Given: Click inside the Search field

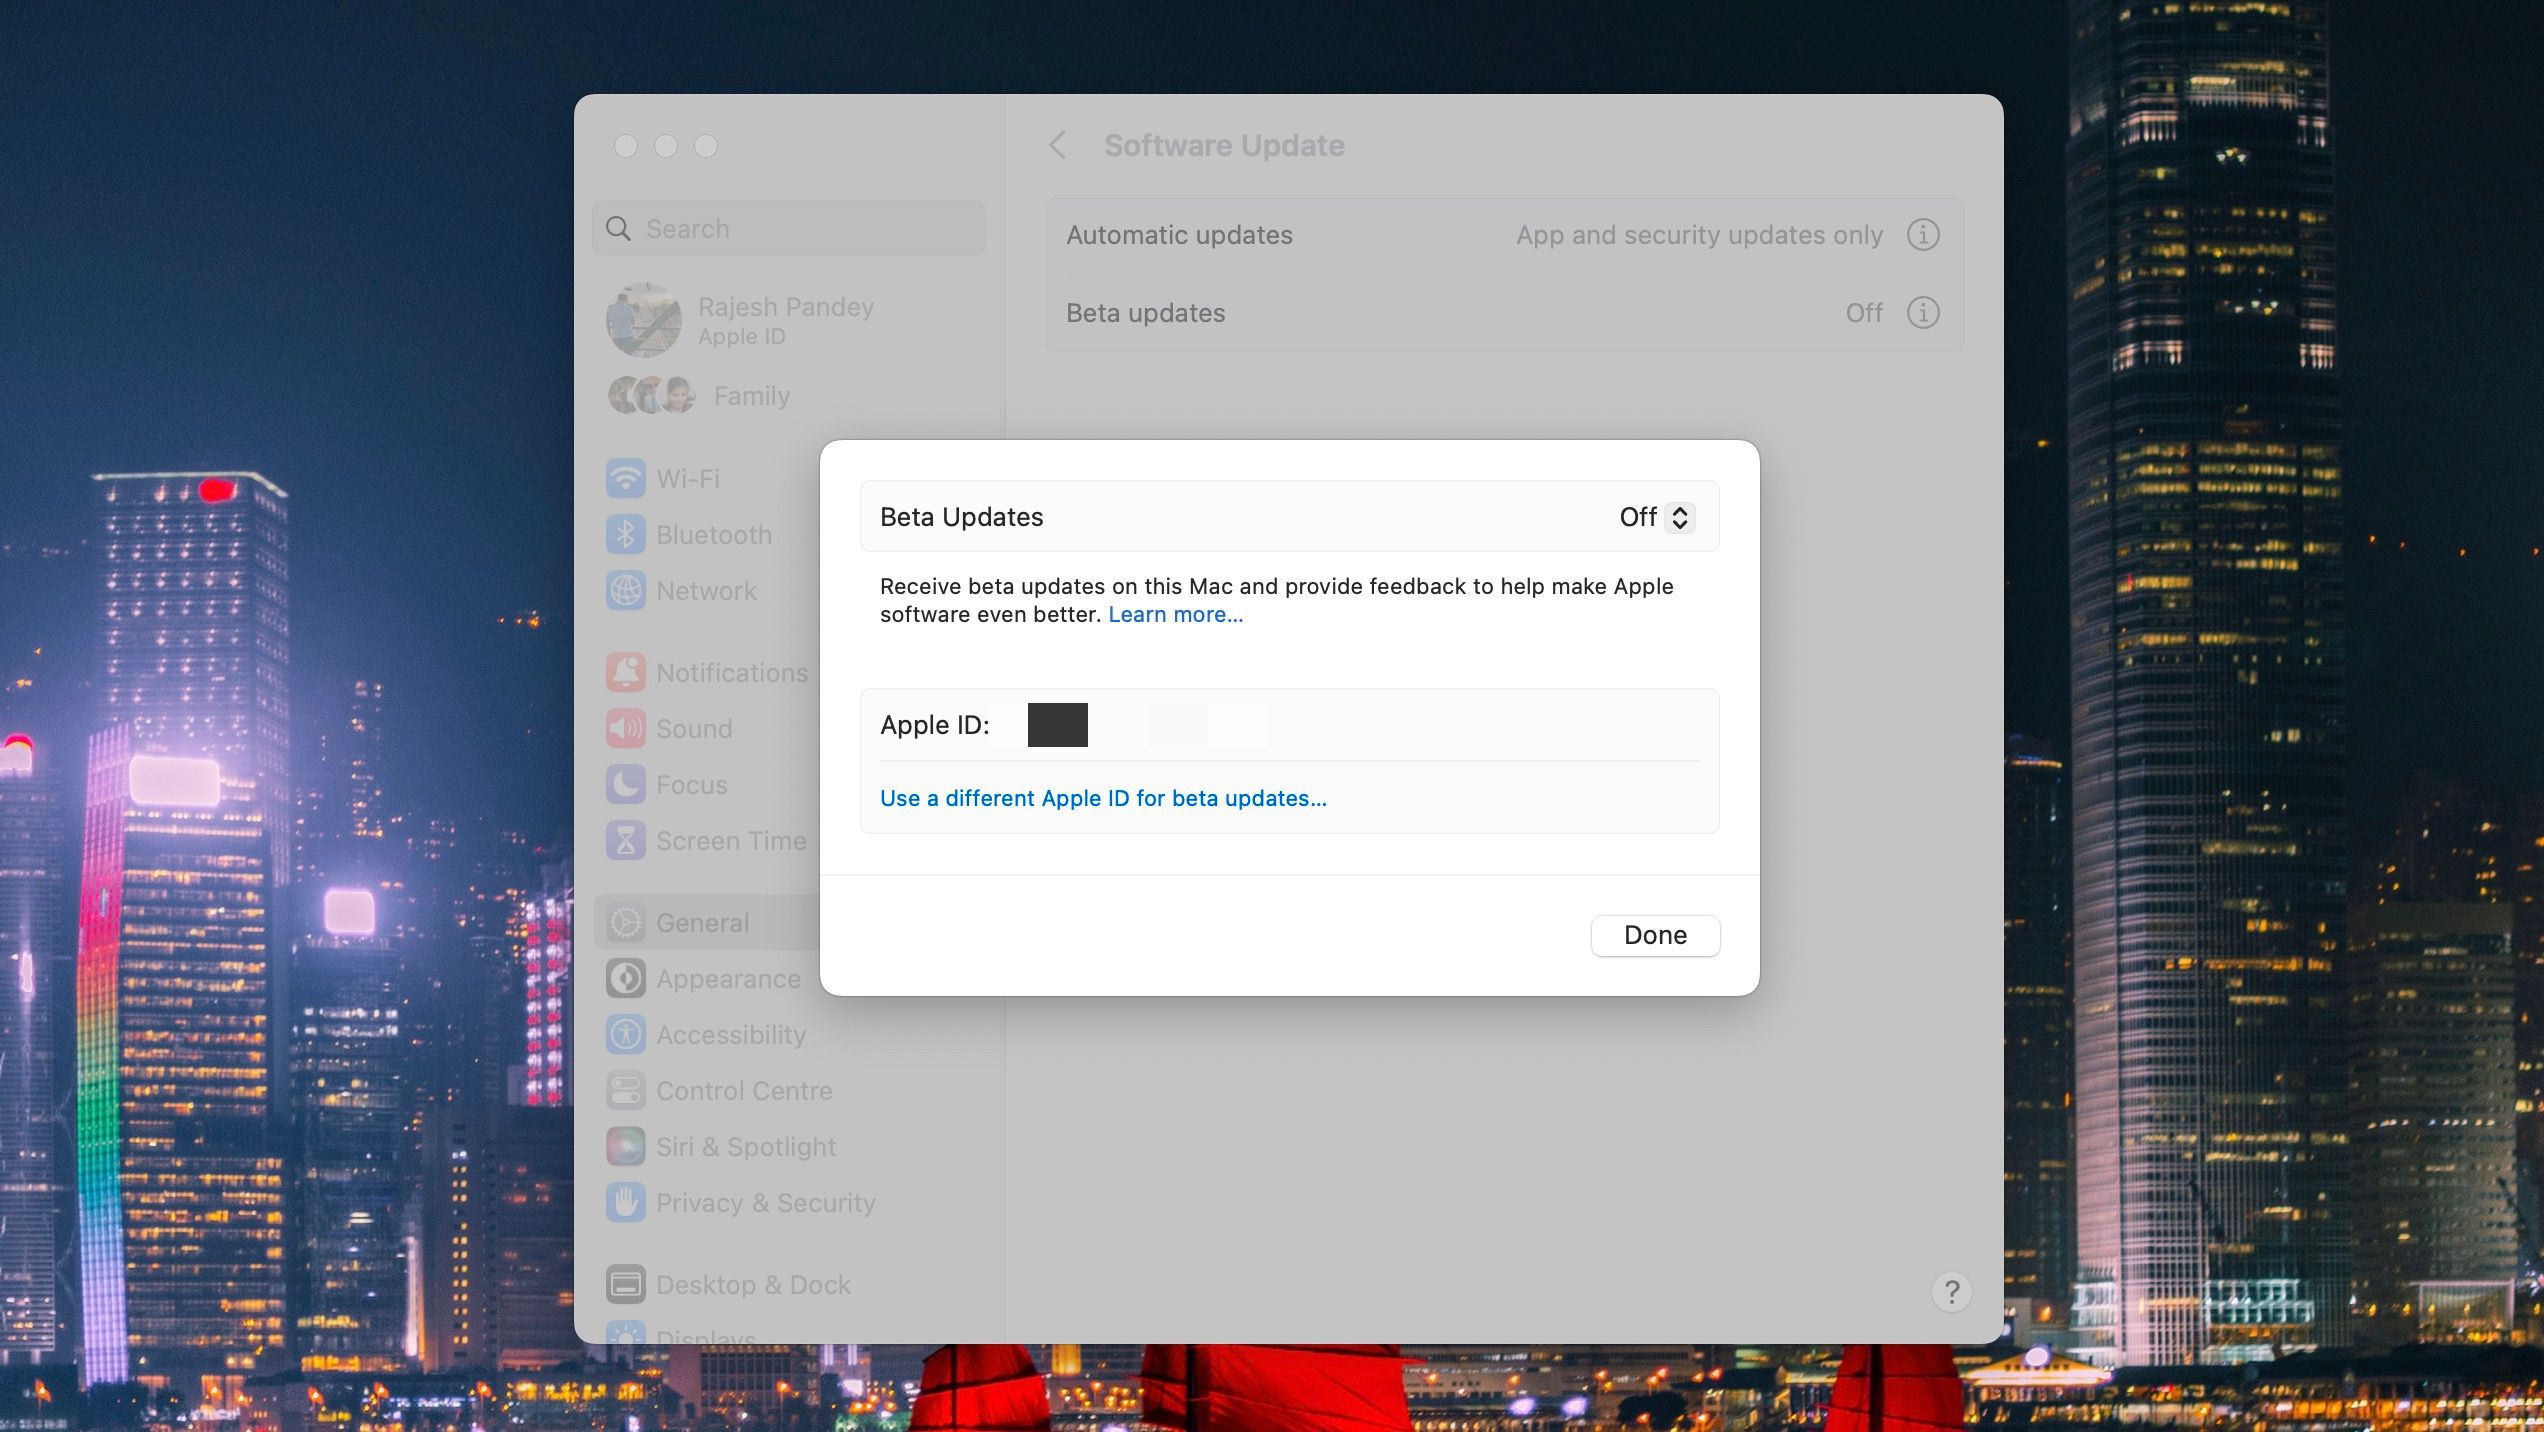Looking at the screenshot, I should (x=788, y=228).
